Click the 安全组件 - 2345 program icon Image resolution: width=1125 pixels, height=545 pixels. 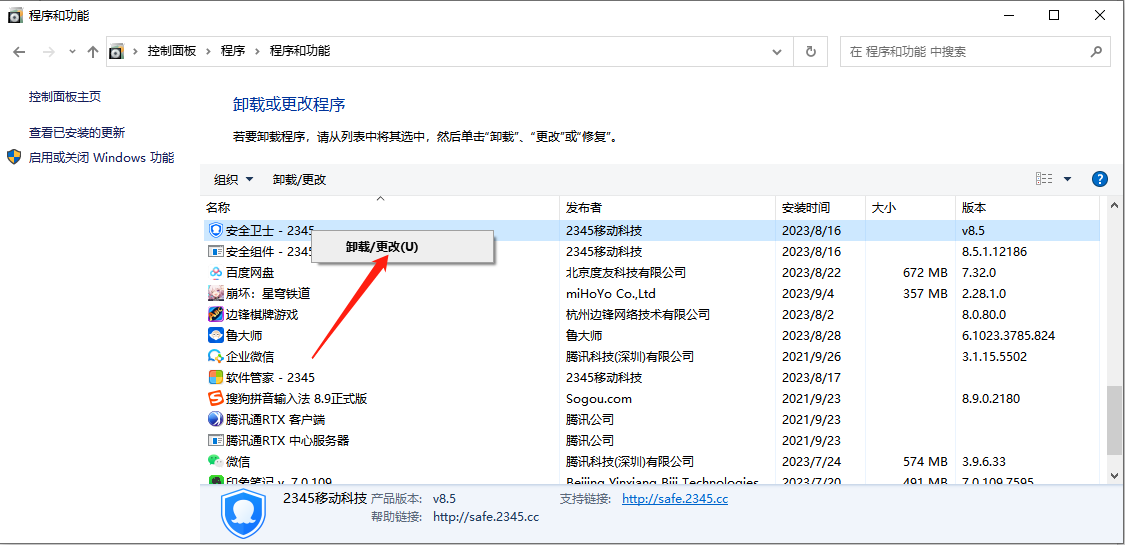(x=216, y=252)
